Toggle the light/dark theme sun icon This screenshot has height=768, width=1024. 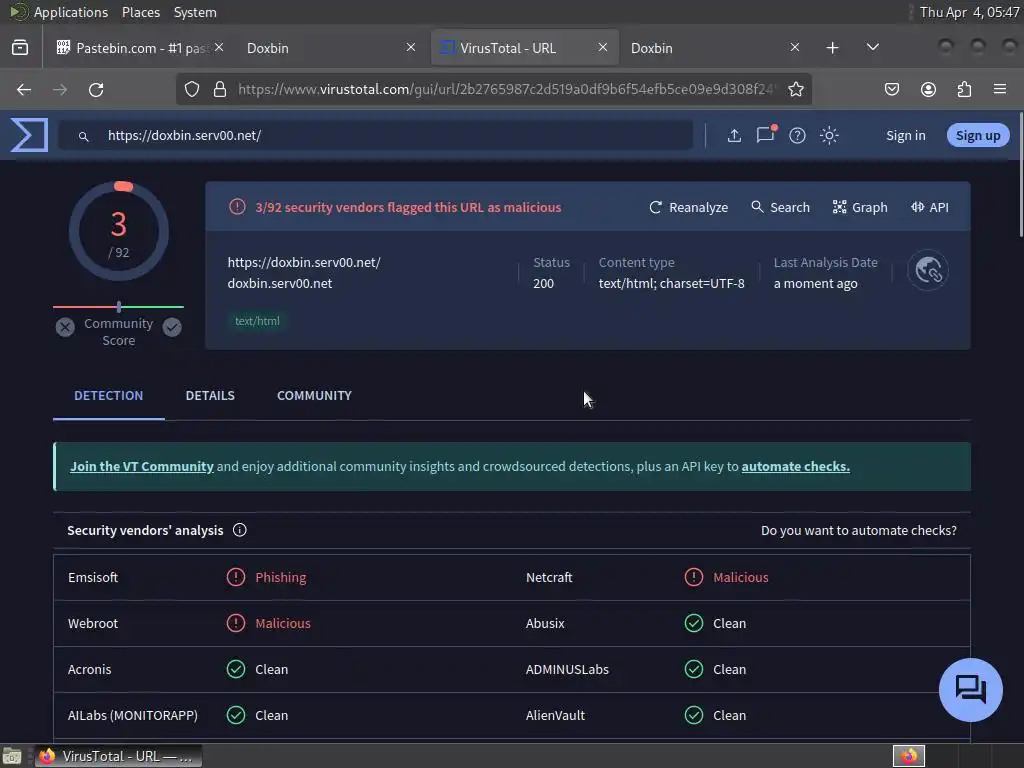829,135
